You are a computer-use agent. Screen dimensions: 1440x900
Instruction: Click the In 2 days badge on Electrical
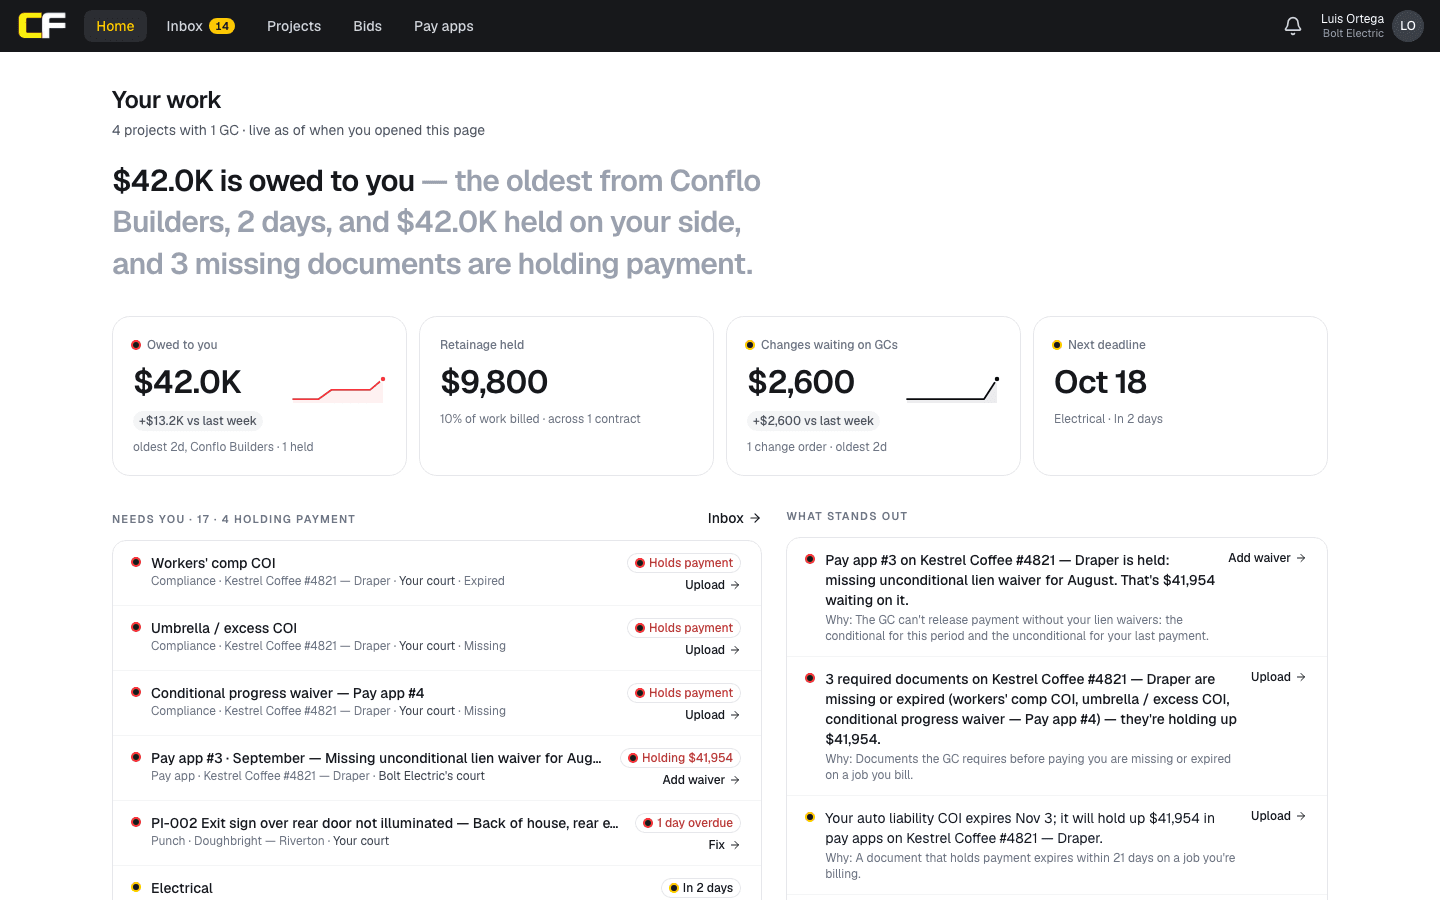click(701, 888)
